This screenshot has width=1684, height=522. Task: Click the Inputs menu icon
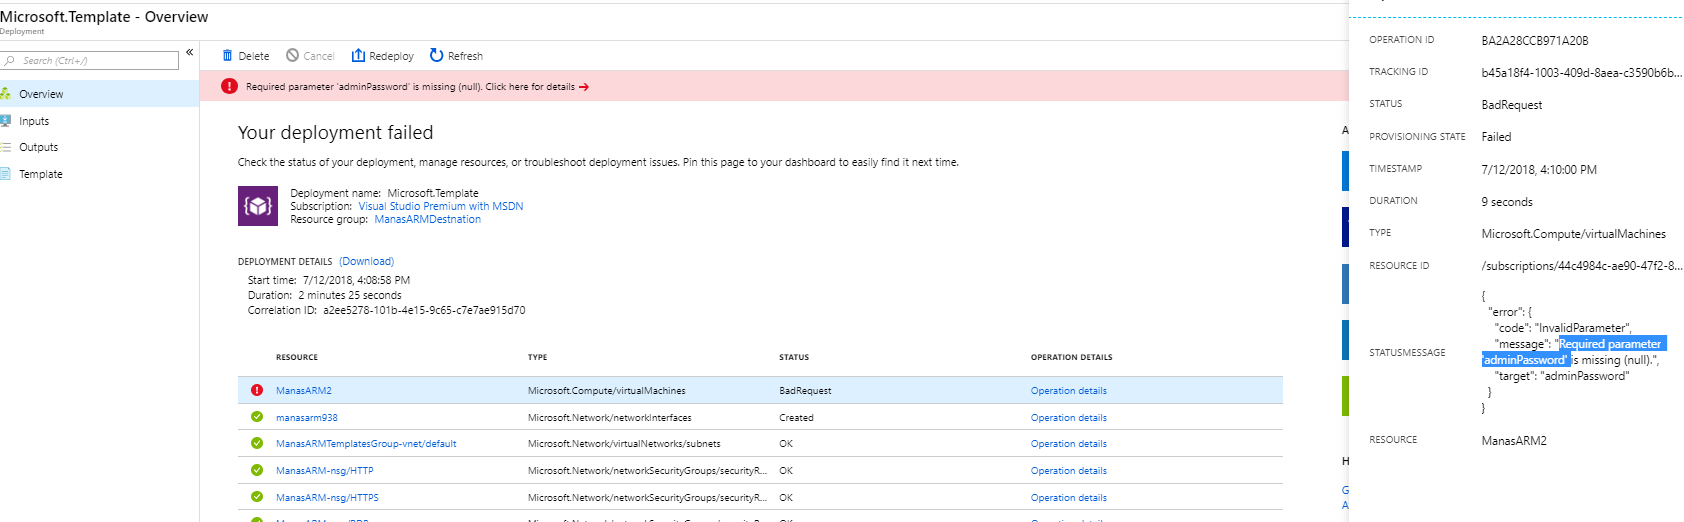tap(6, 121)
